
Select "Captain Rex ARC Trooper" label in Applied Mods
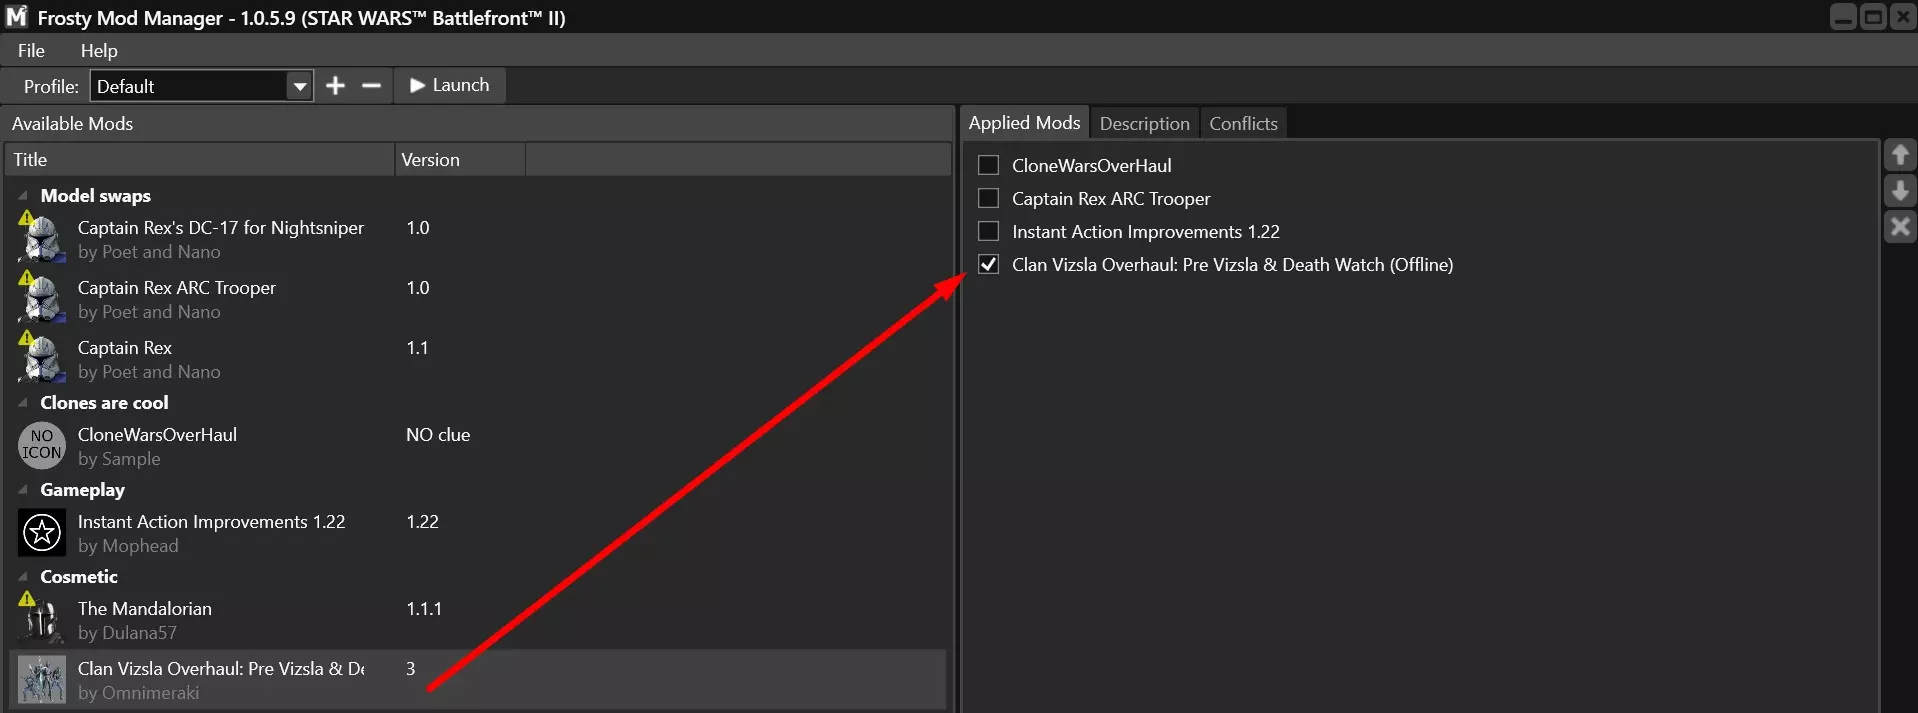pos(1111,199)
